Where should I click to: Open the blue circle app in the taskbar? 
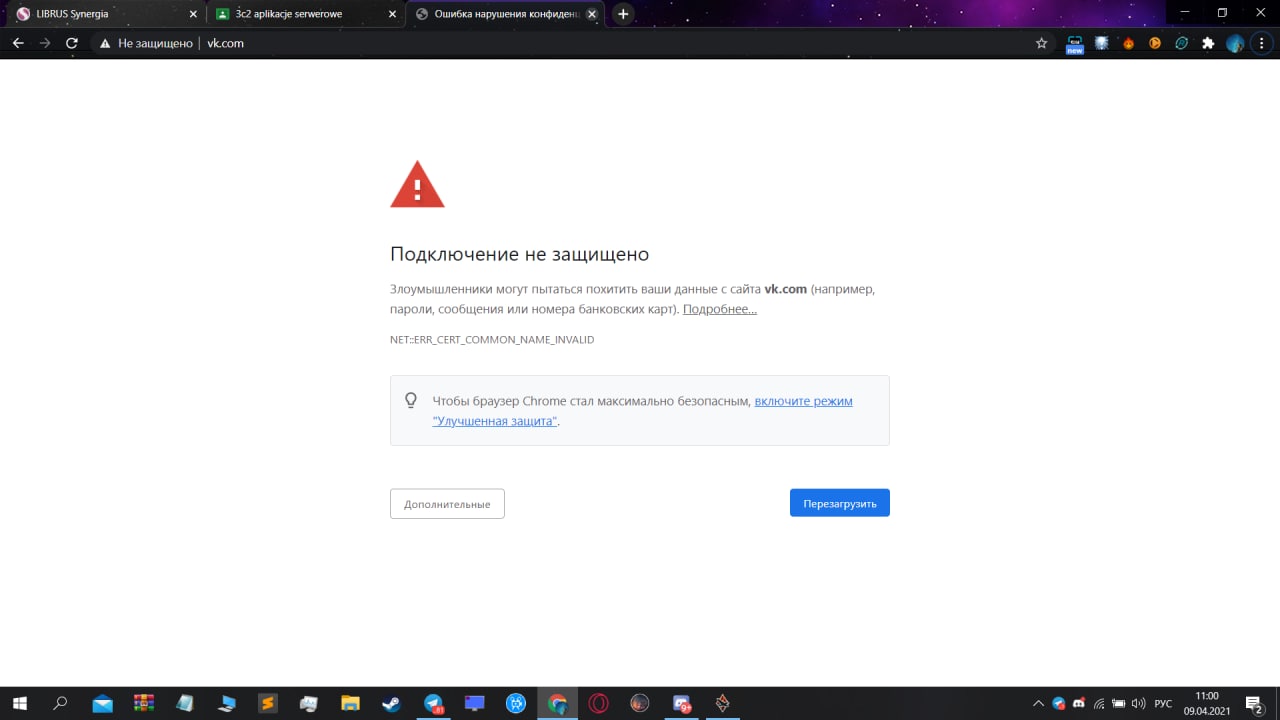pyautogui.click(x=516, y=703)
